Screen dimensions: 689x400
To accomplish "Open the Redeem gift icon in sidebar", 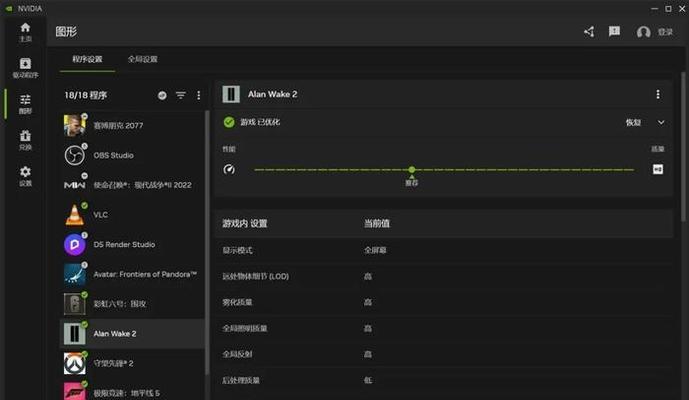I will [x=25, y=140].
